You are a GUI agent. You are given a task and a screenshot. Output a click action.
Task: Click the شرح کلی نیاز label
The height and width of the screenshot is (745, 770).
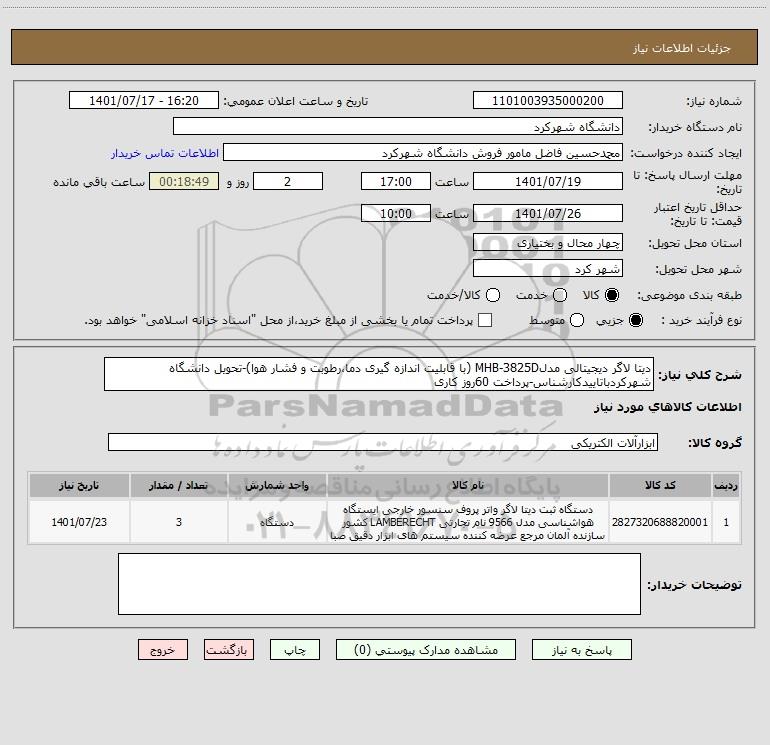click(x=700, y=375)
